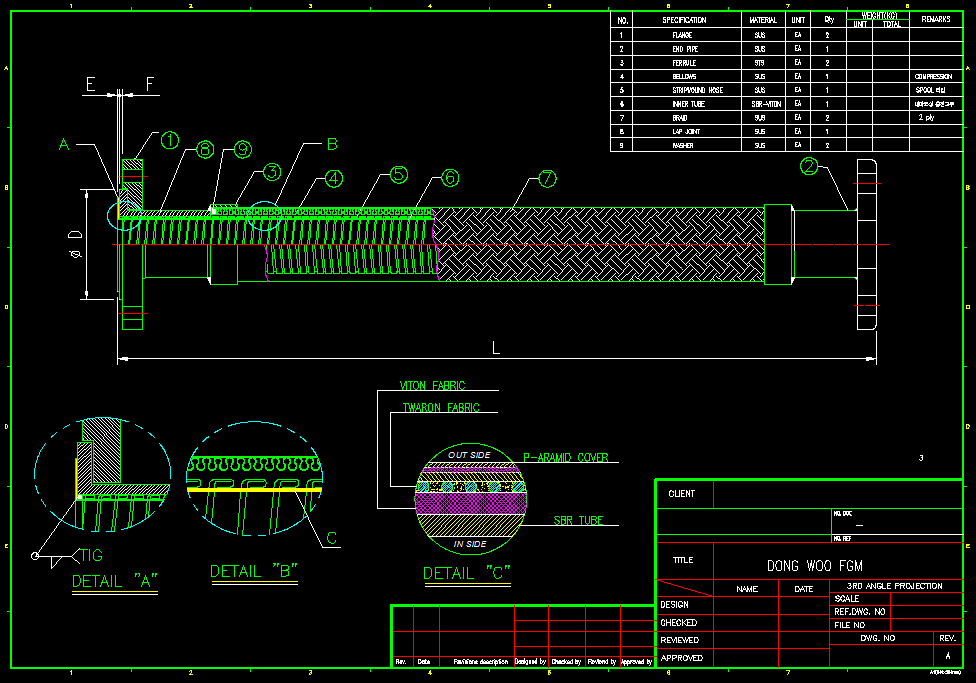The image size is (976, 683).
Task: Click the TIG weld symbol text
Action: coord(92,555)
